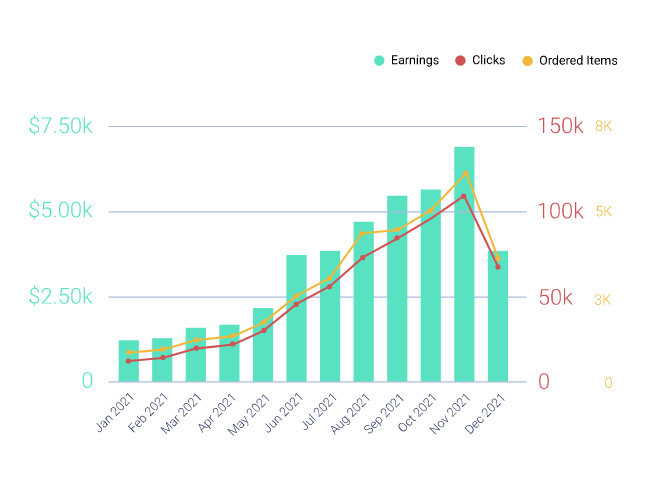Click the $5.00k earnings axis label
Screen dimensions: 649x494
tap(60, 210)
